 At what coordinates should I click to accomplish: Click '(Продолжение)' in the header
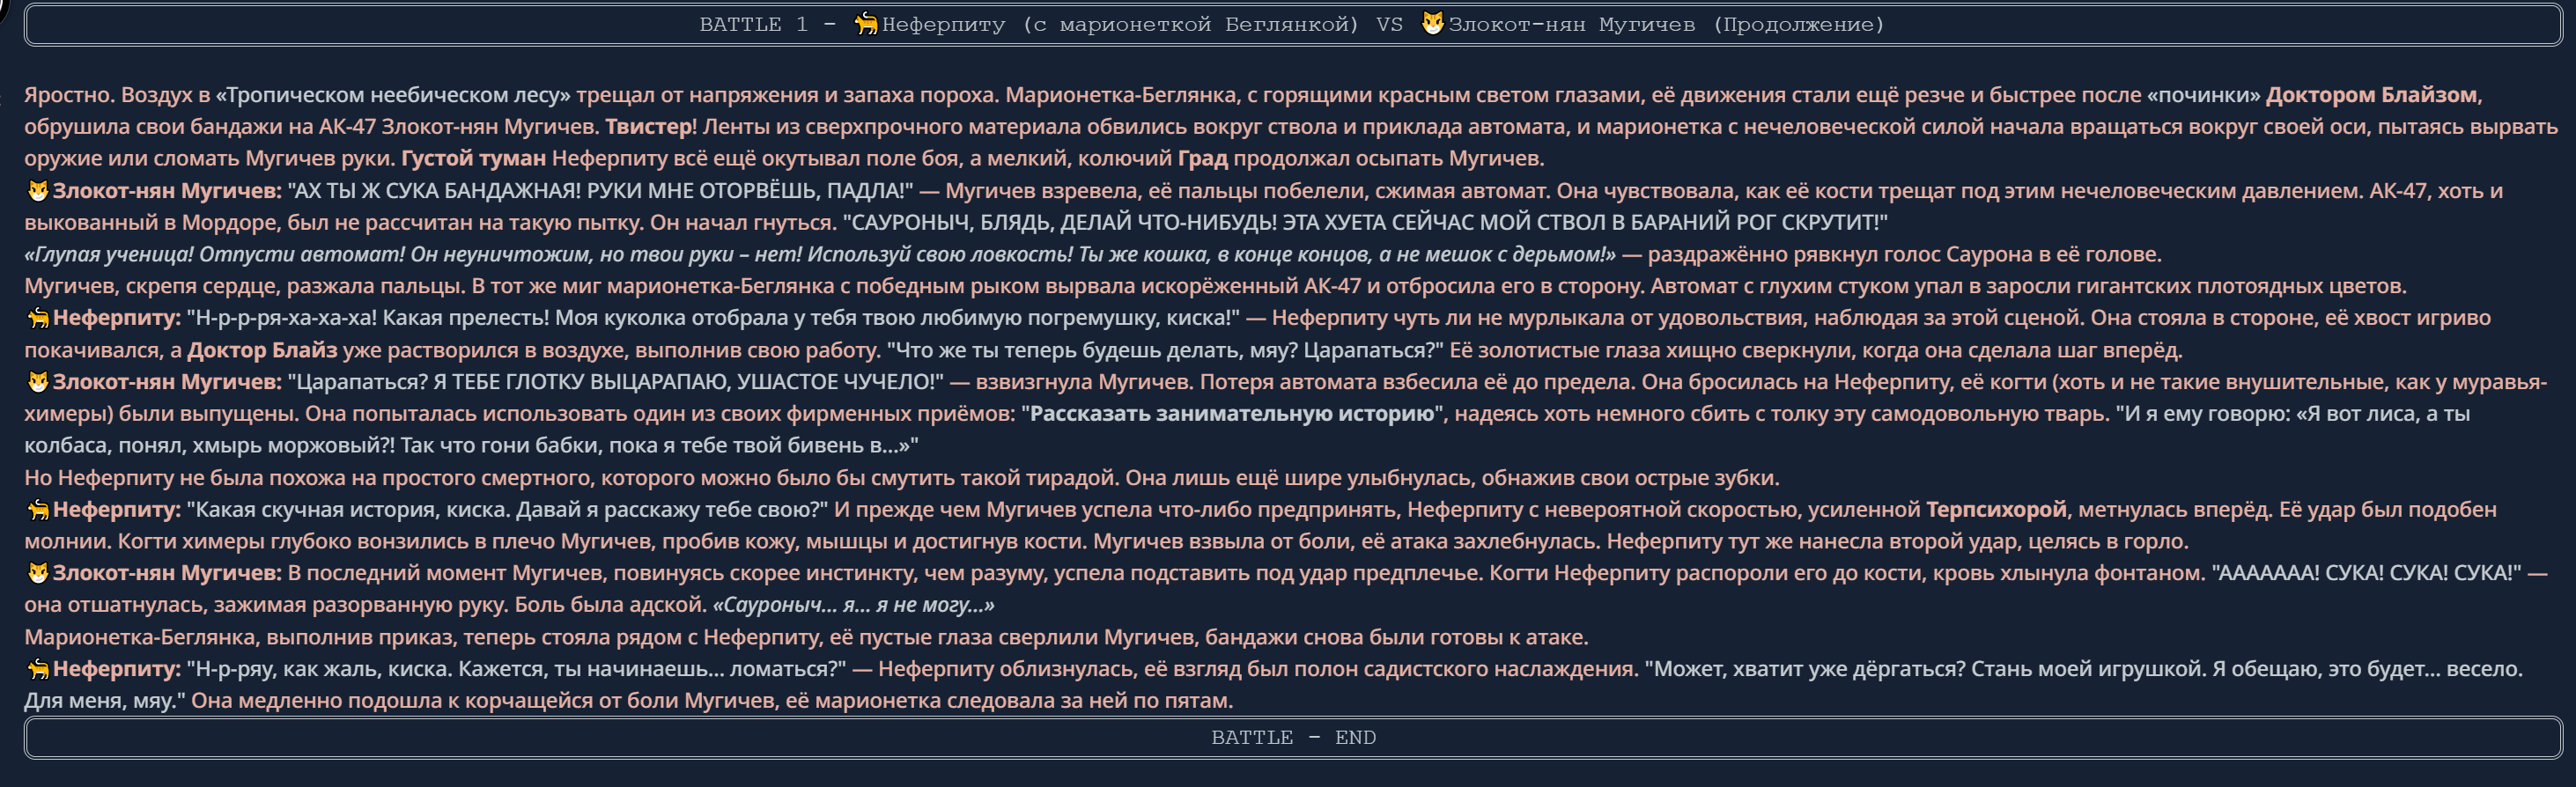(x=1798, y=24)
